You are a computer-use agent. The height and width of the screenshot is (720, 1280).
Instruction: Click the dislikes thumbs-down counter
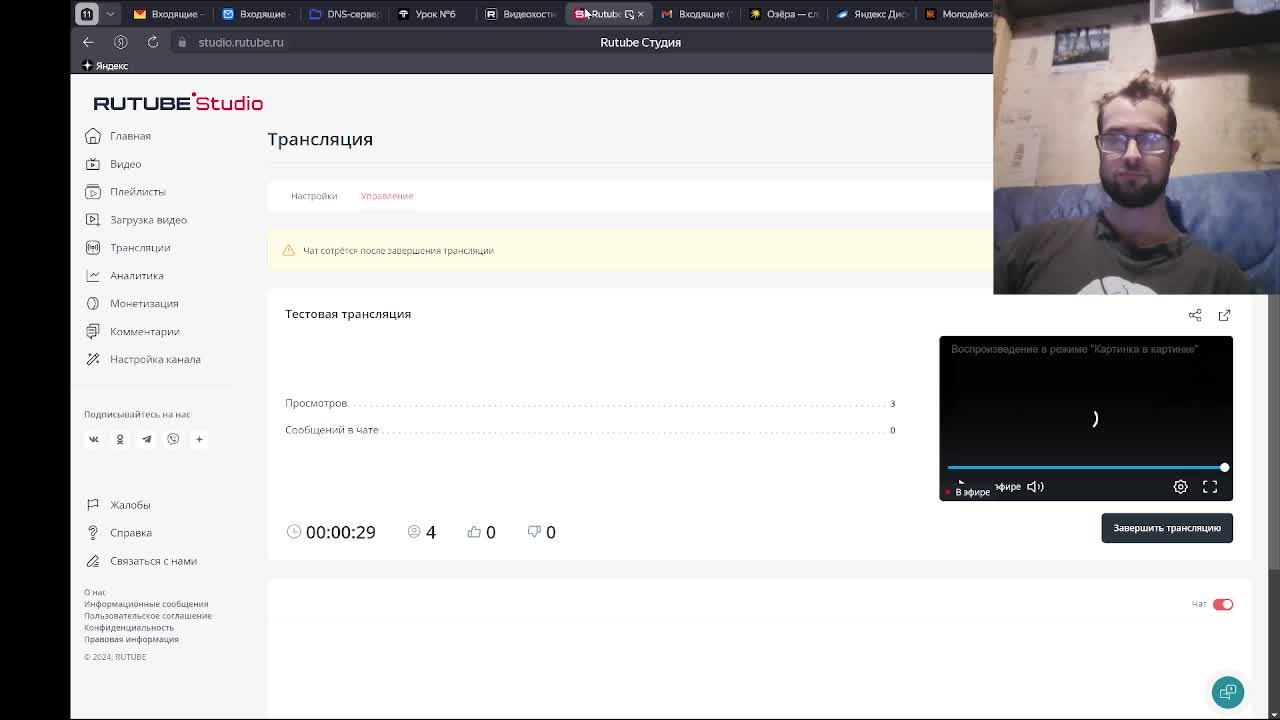[x=541, y=532]
